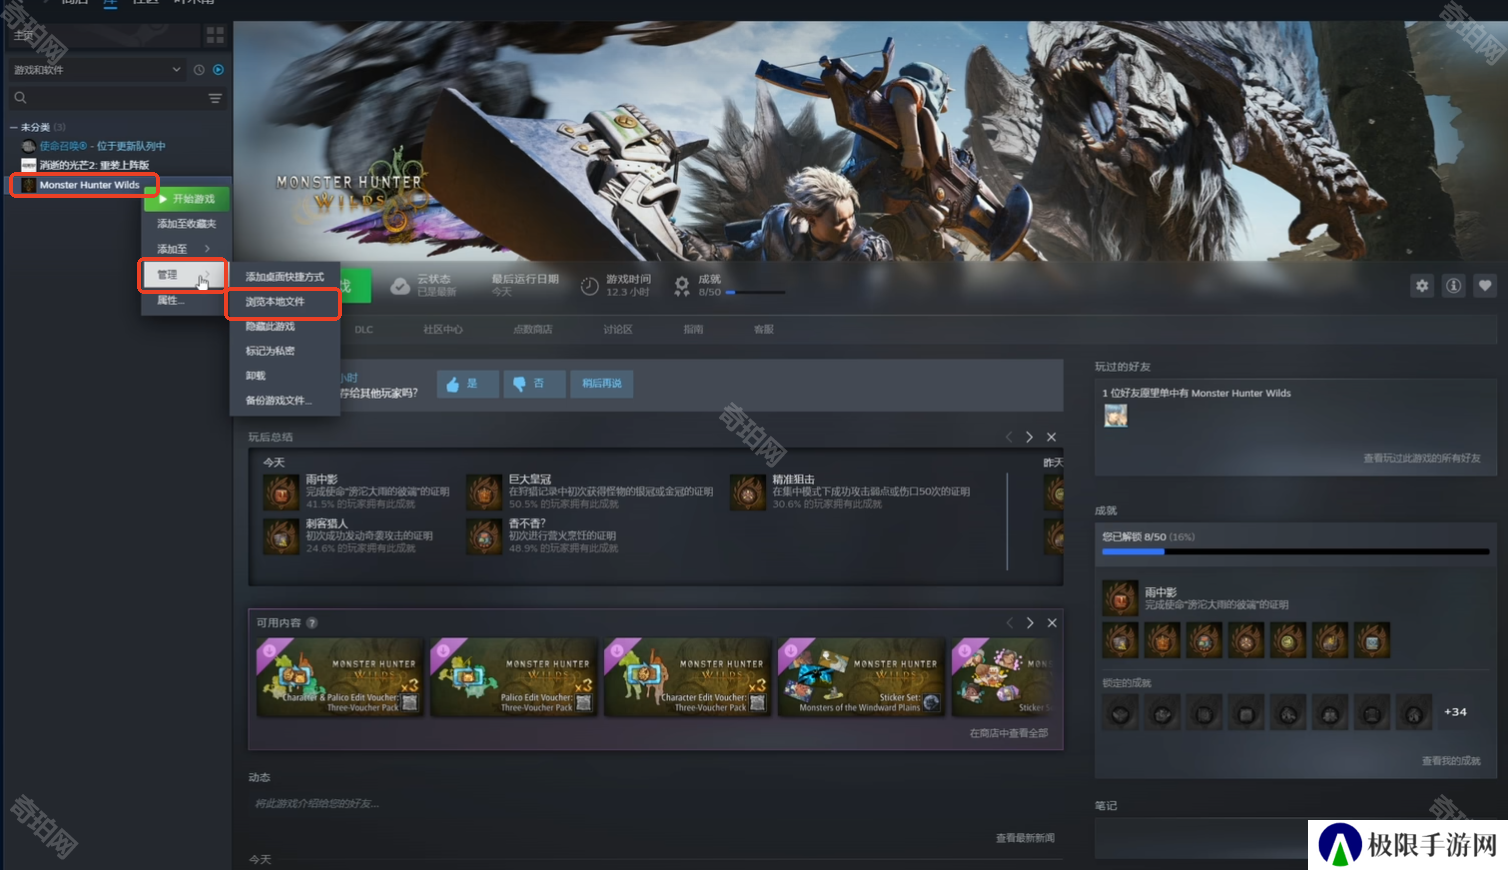The image size is (1508, 870).
Task: Open Character Edit Voucher Three-Voucher Pack thumbnail
Action: tap(688, 677)
